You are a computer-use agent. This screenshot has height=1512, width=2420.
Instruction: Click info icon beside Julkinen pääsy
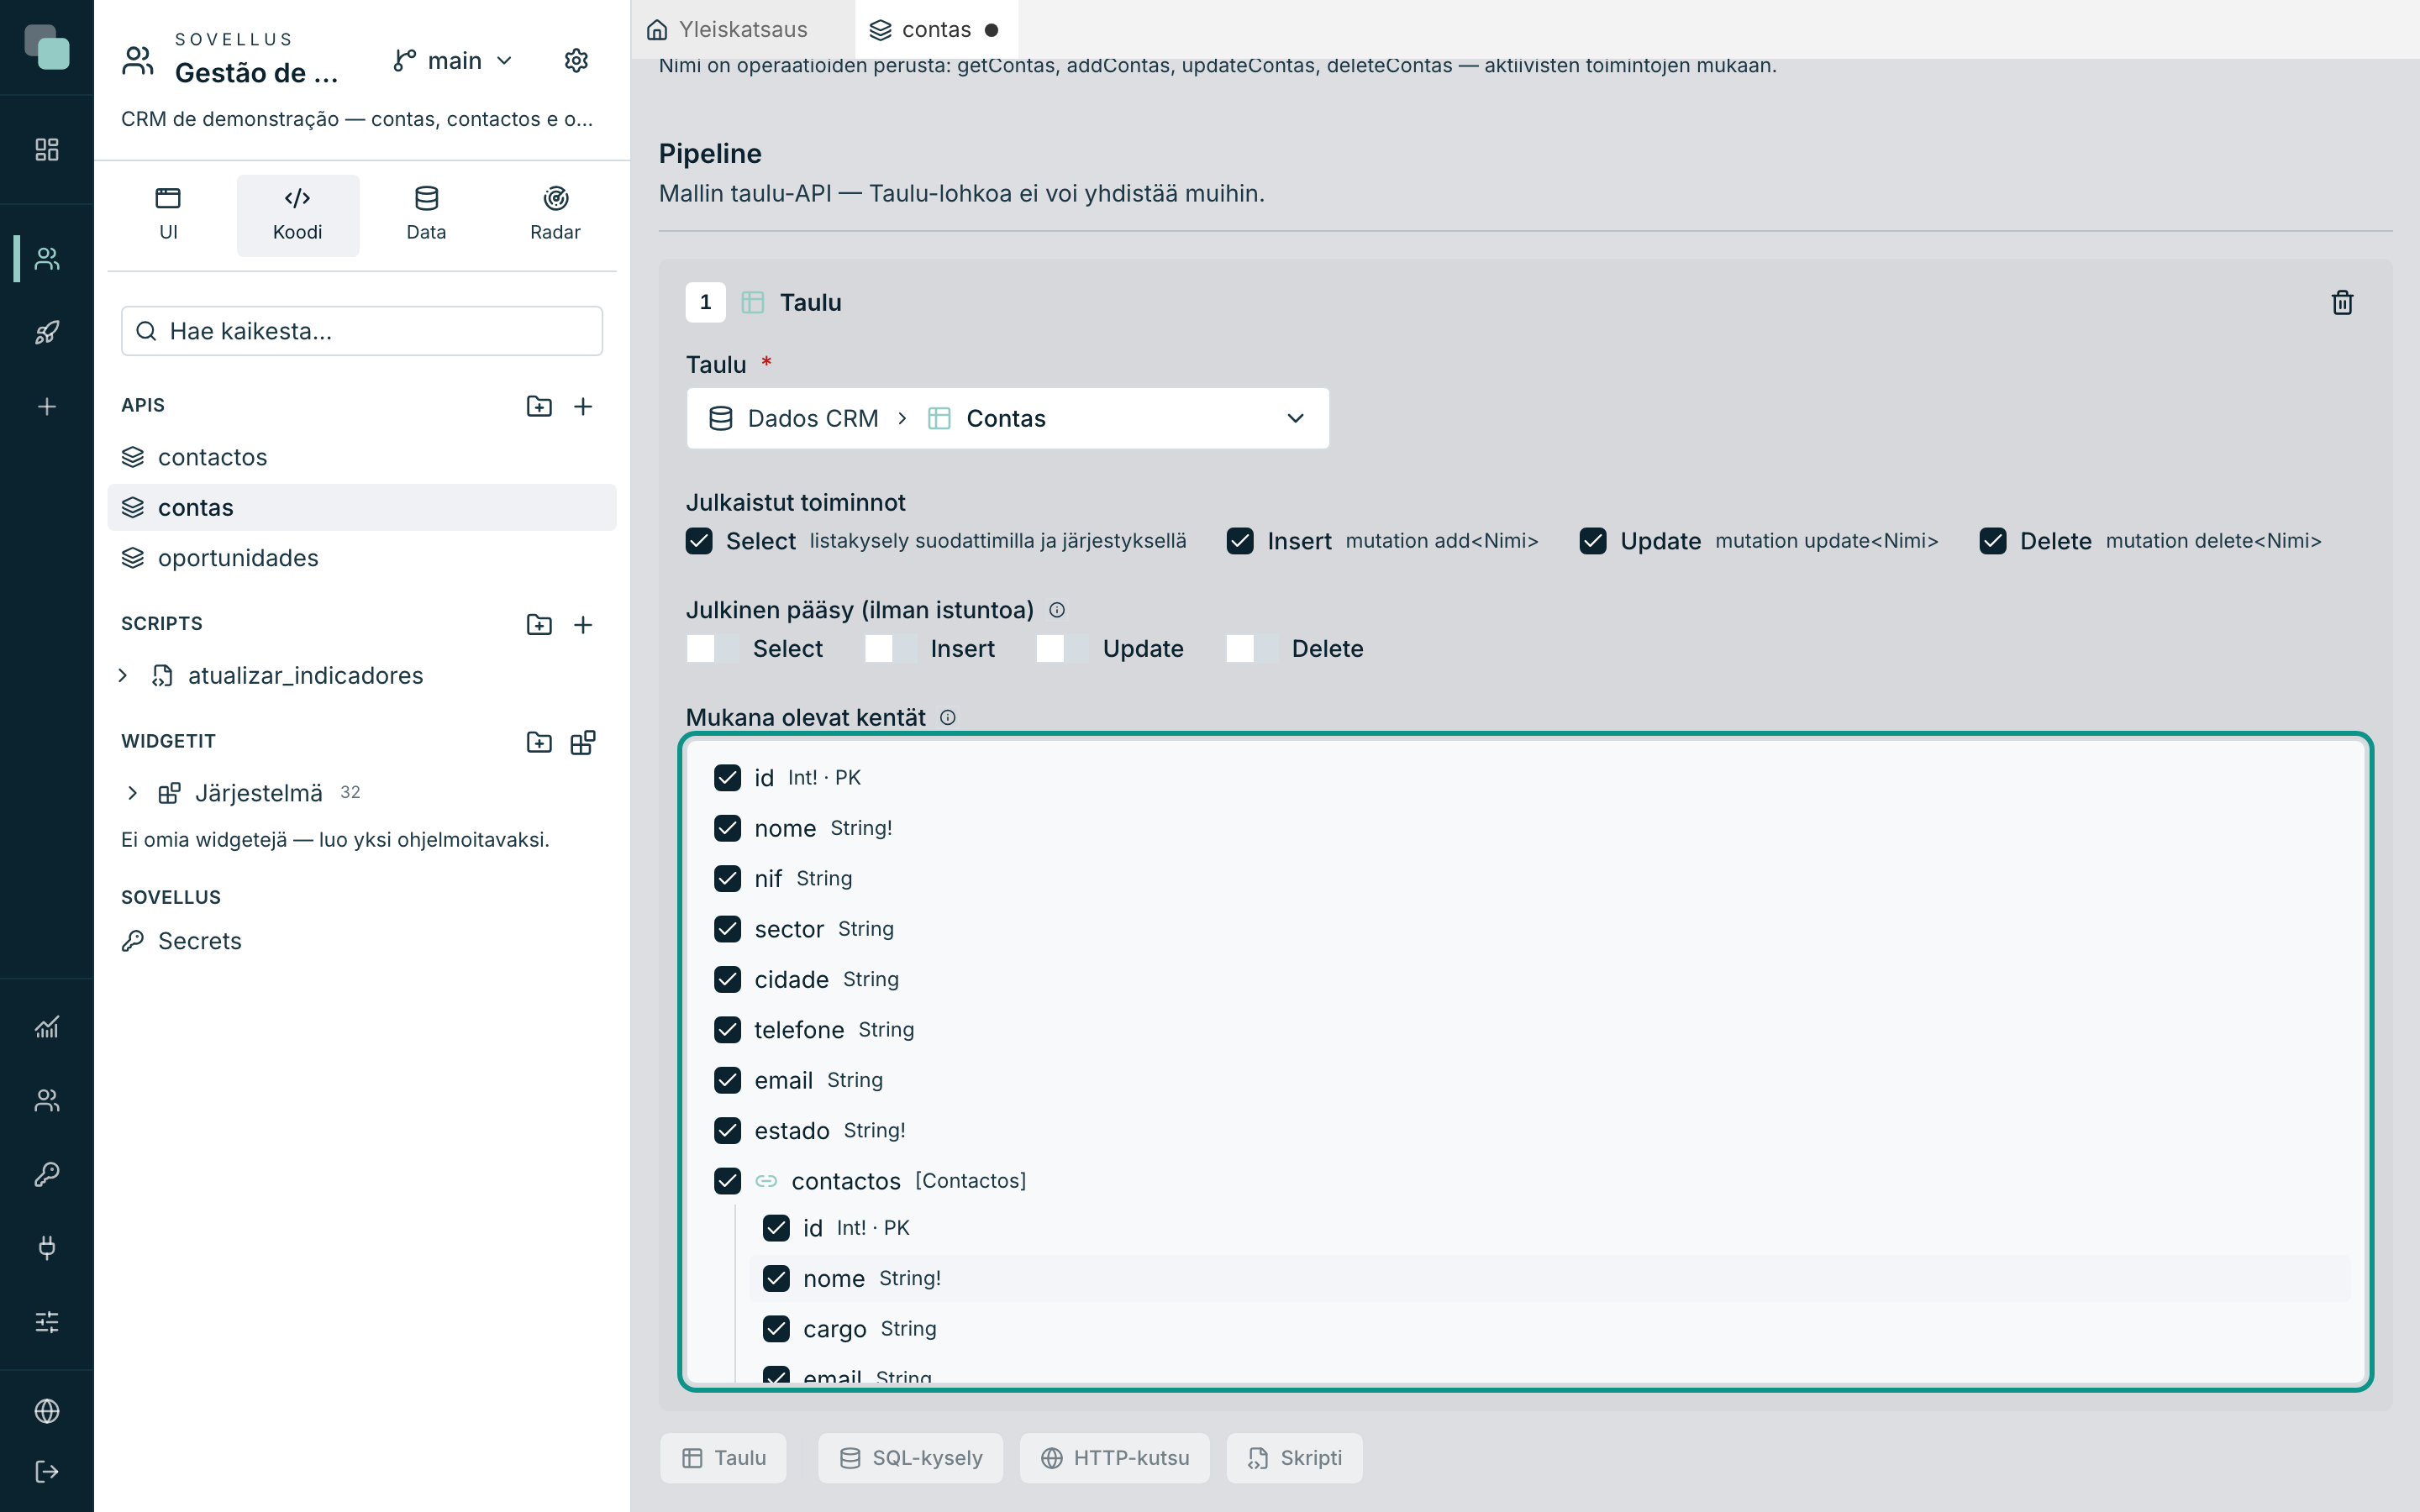[x=1057, y=610]
